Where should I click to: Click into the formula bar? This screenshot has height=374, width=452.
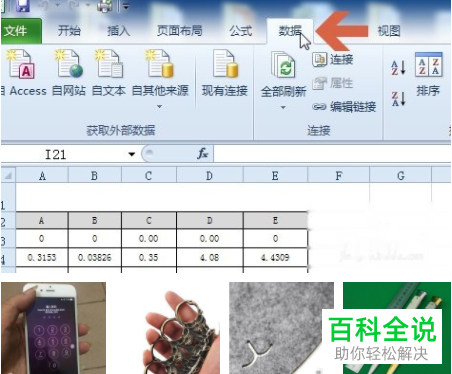[x=332, y=154]
